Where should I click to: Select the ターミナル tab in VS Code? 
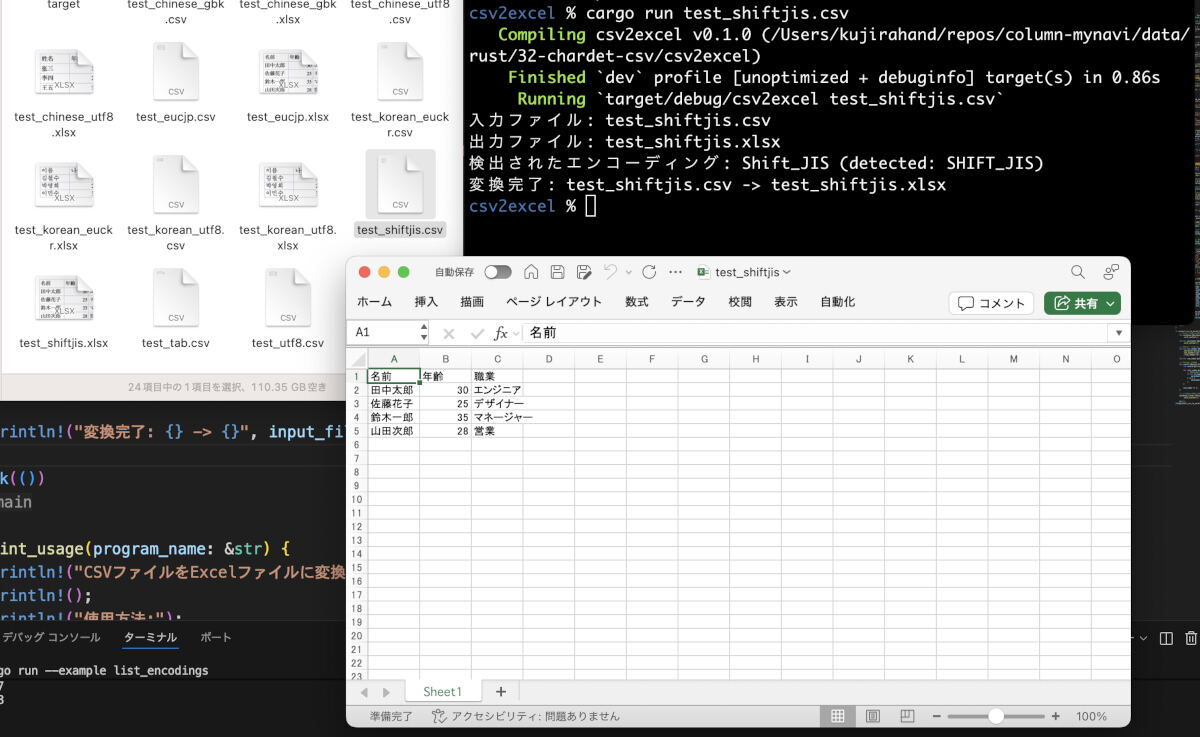[150, 637]
